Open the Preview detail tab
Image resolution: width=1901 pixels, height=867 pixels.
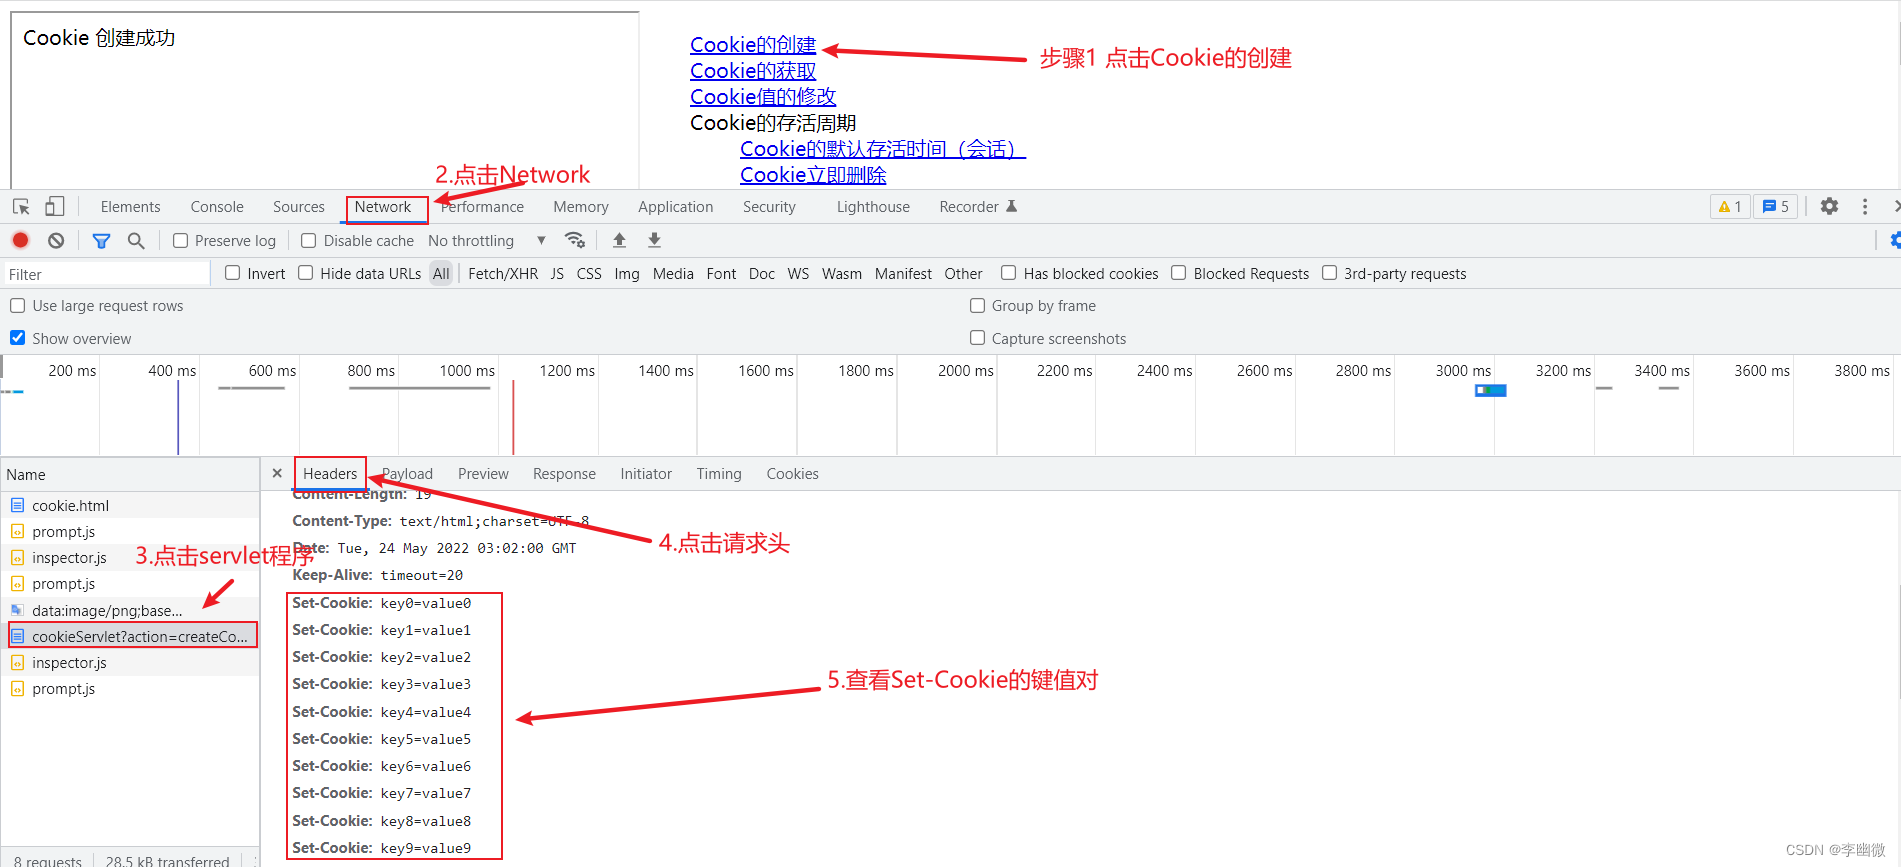pyautogui.click(x=483, y=474)
